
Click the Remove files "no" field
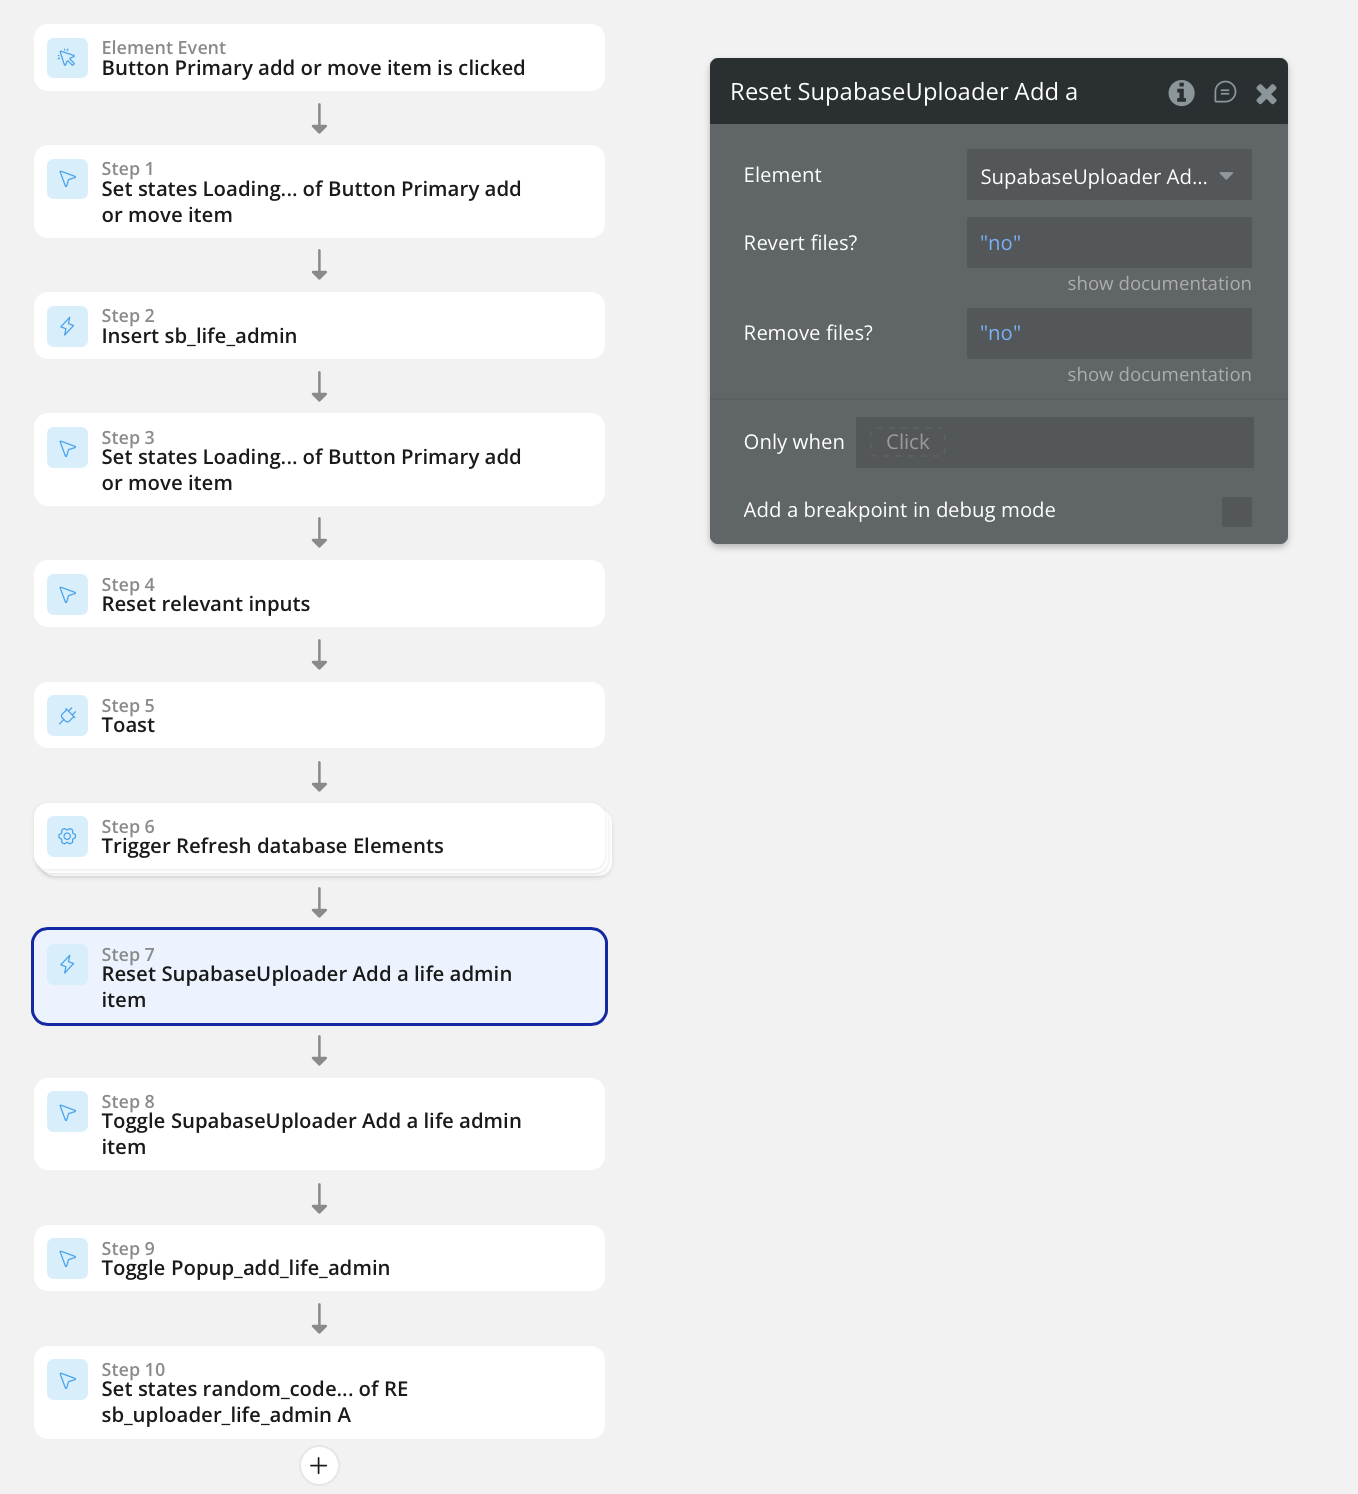(1109, 333)
